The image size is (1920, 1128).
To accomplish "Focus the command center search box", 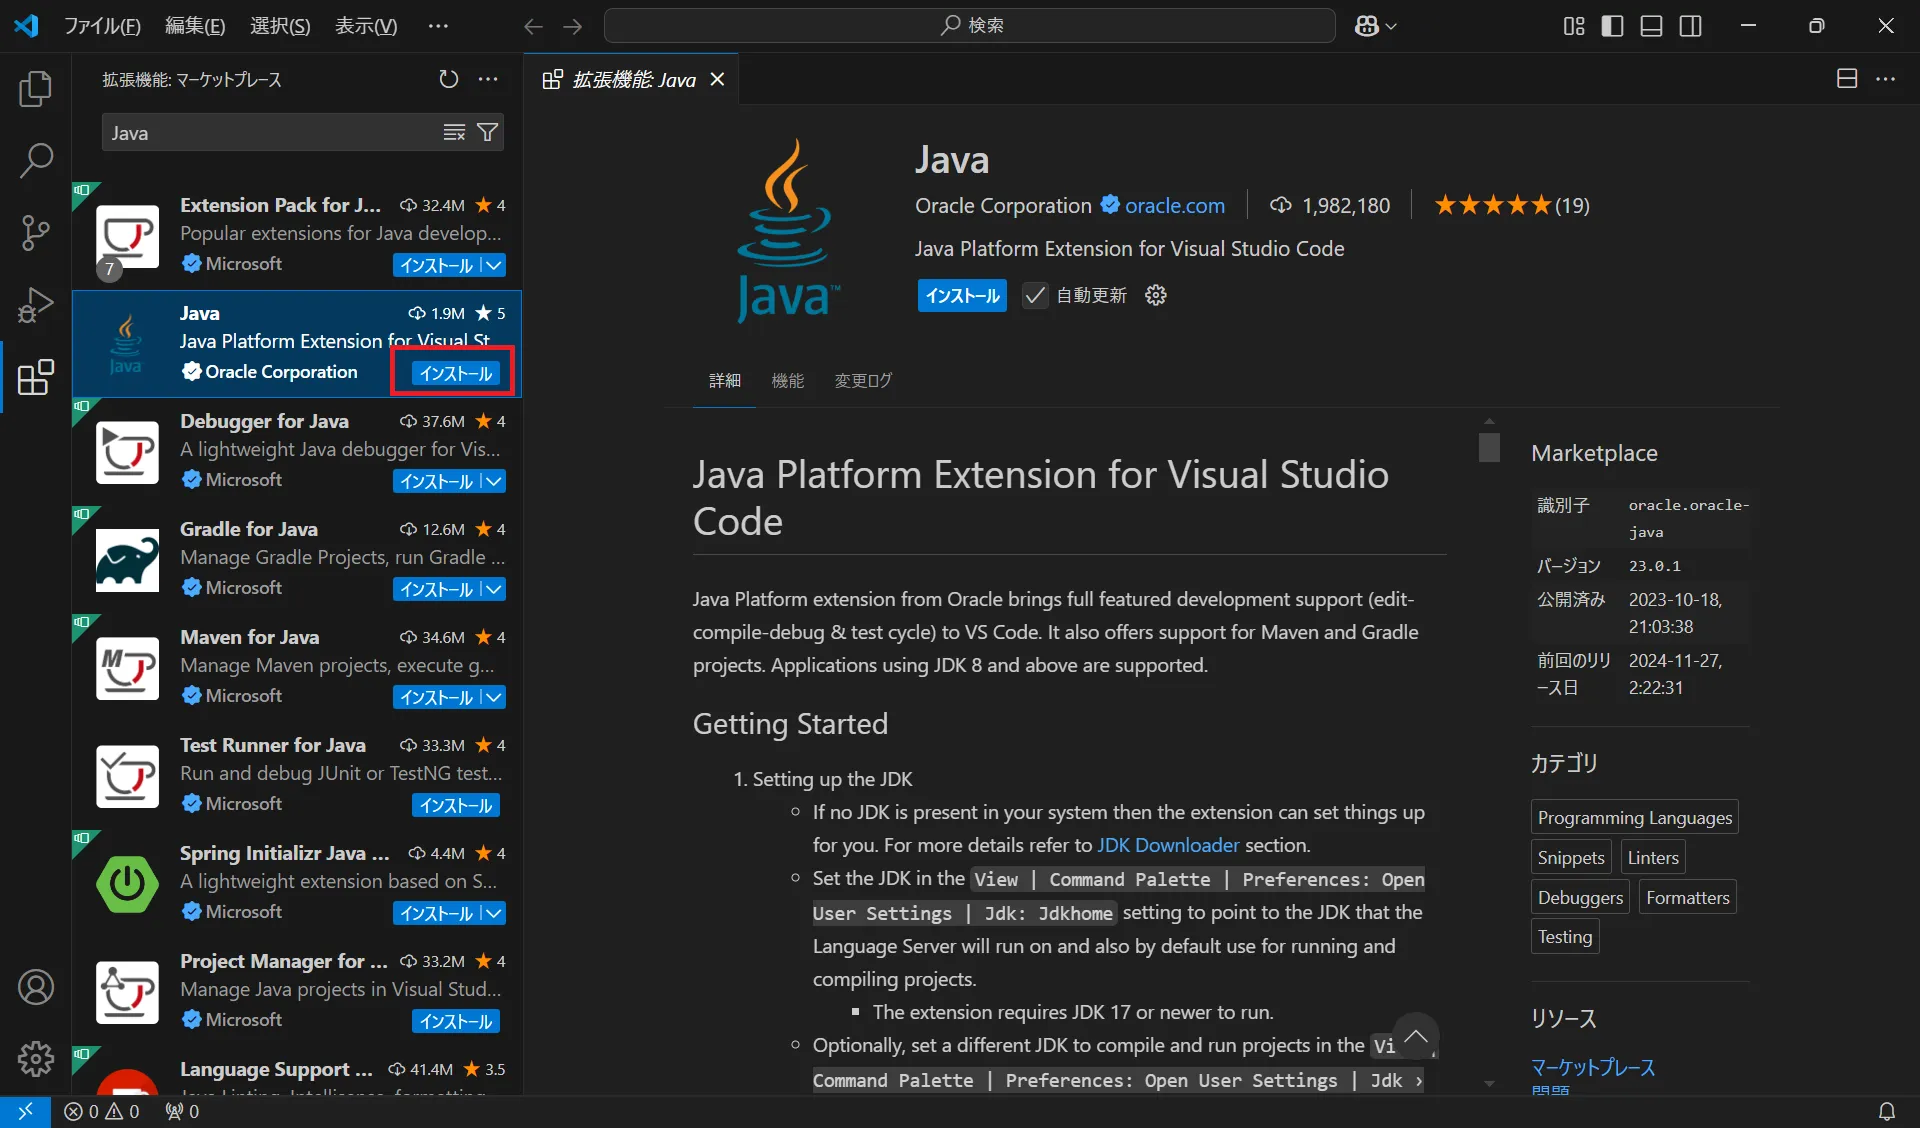I will (x=969, y=26).
